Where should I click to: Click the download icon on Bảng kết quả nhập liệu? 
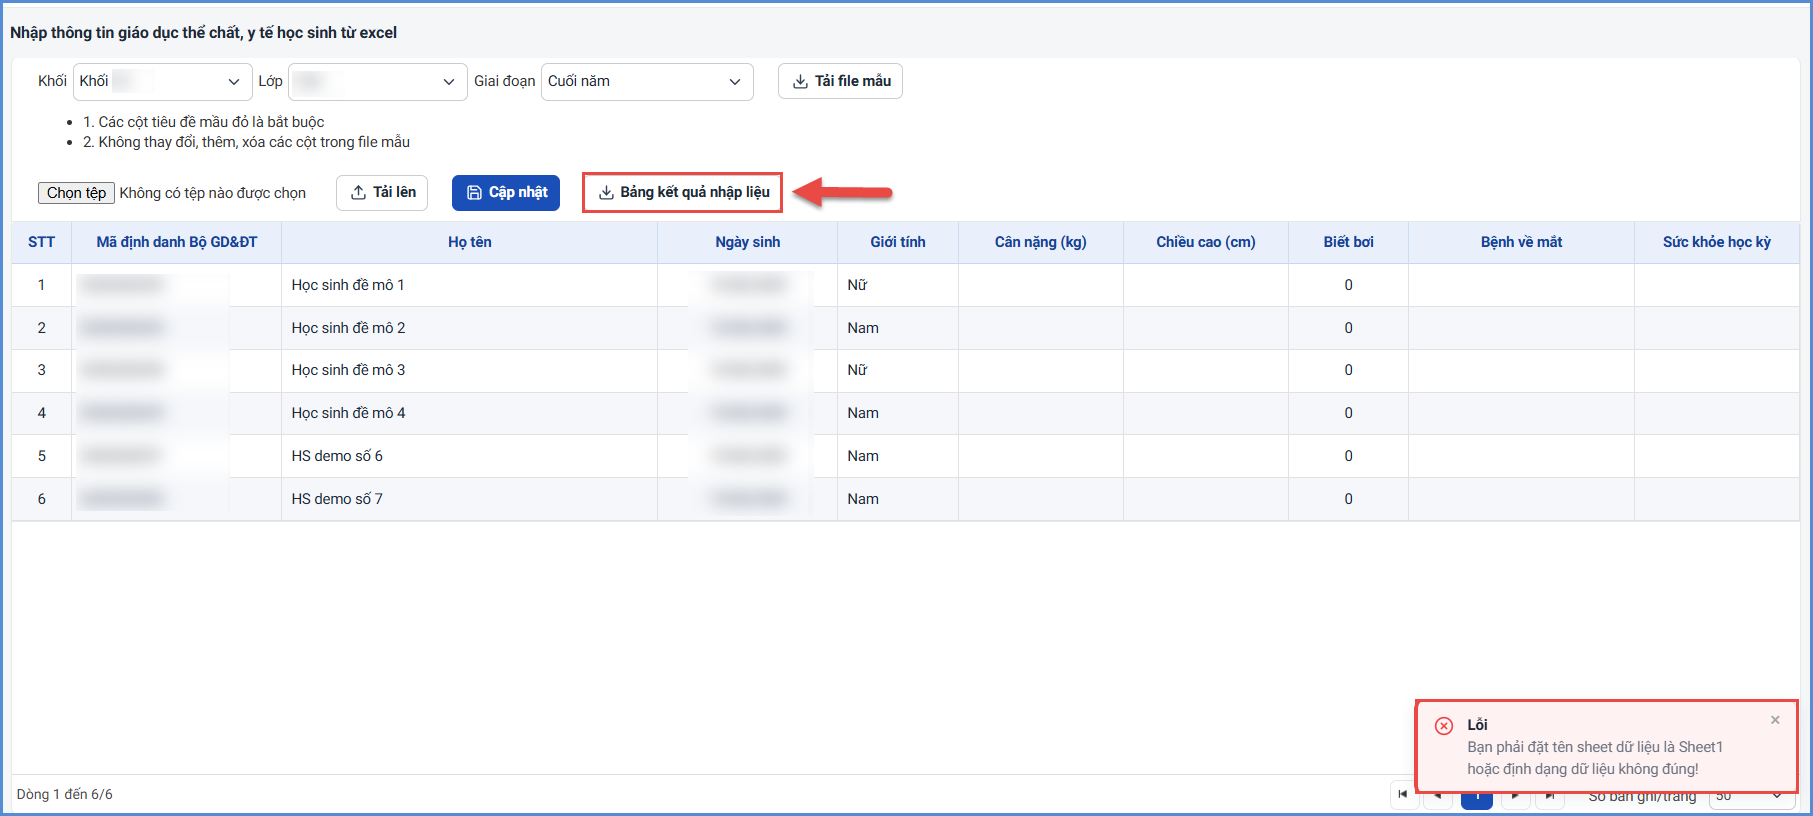pyautogui.click(x=606, y=193)
